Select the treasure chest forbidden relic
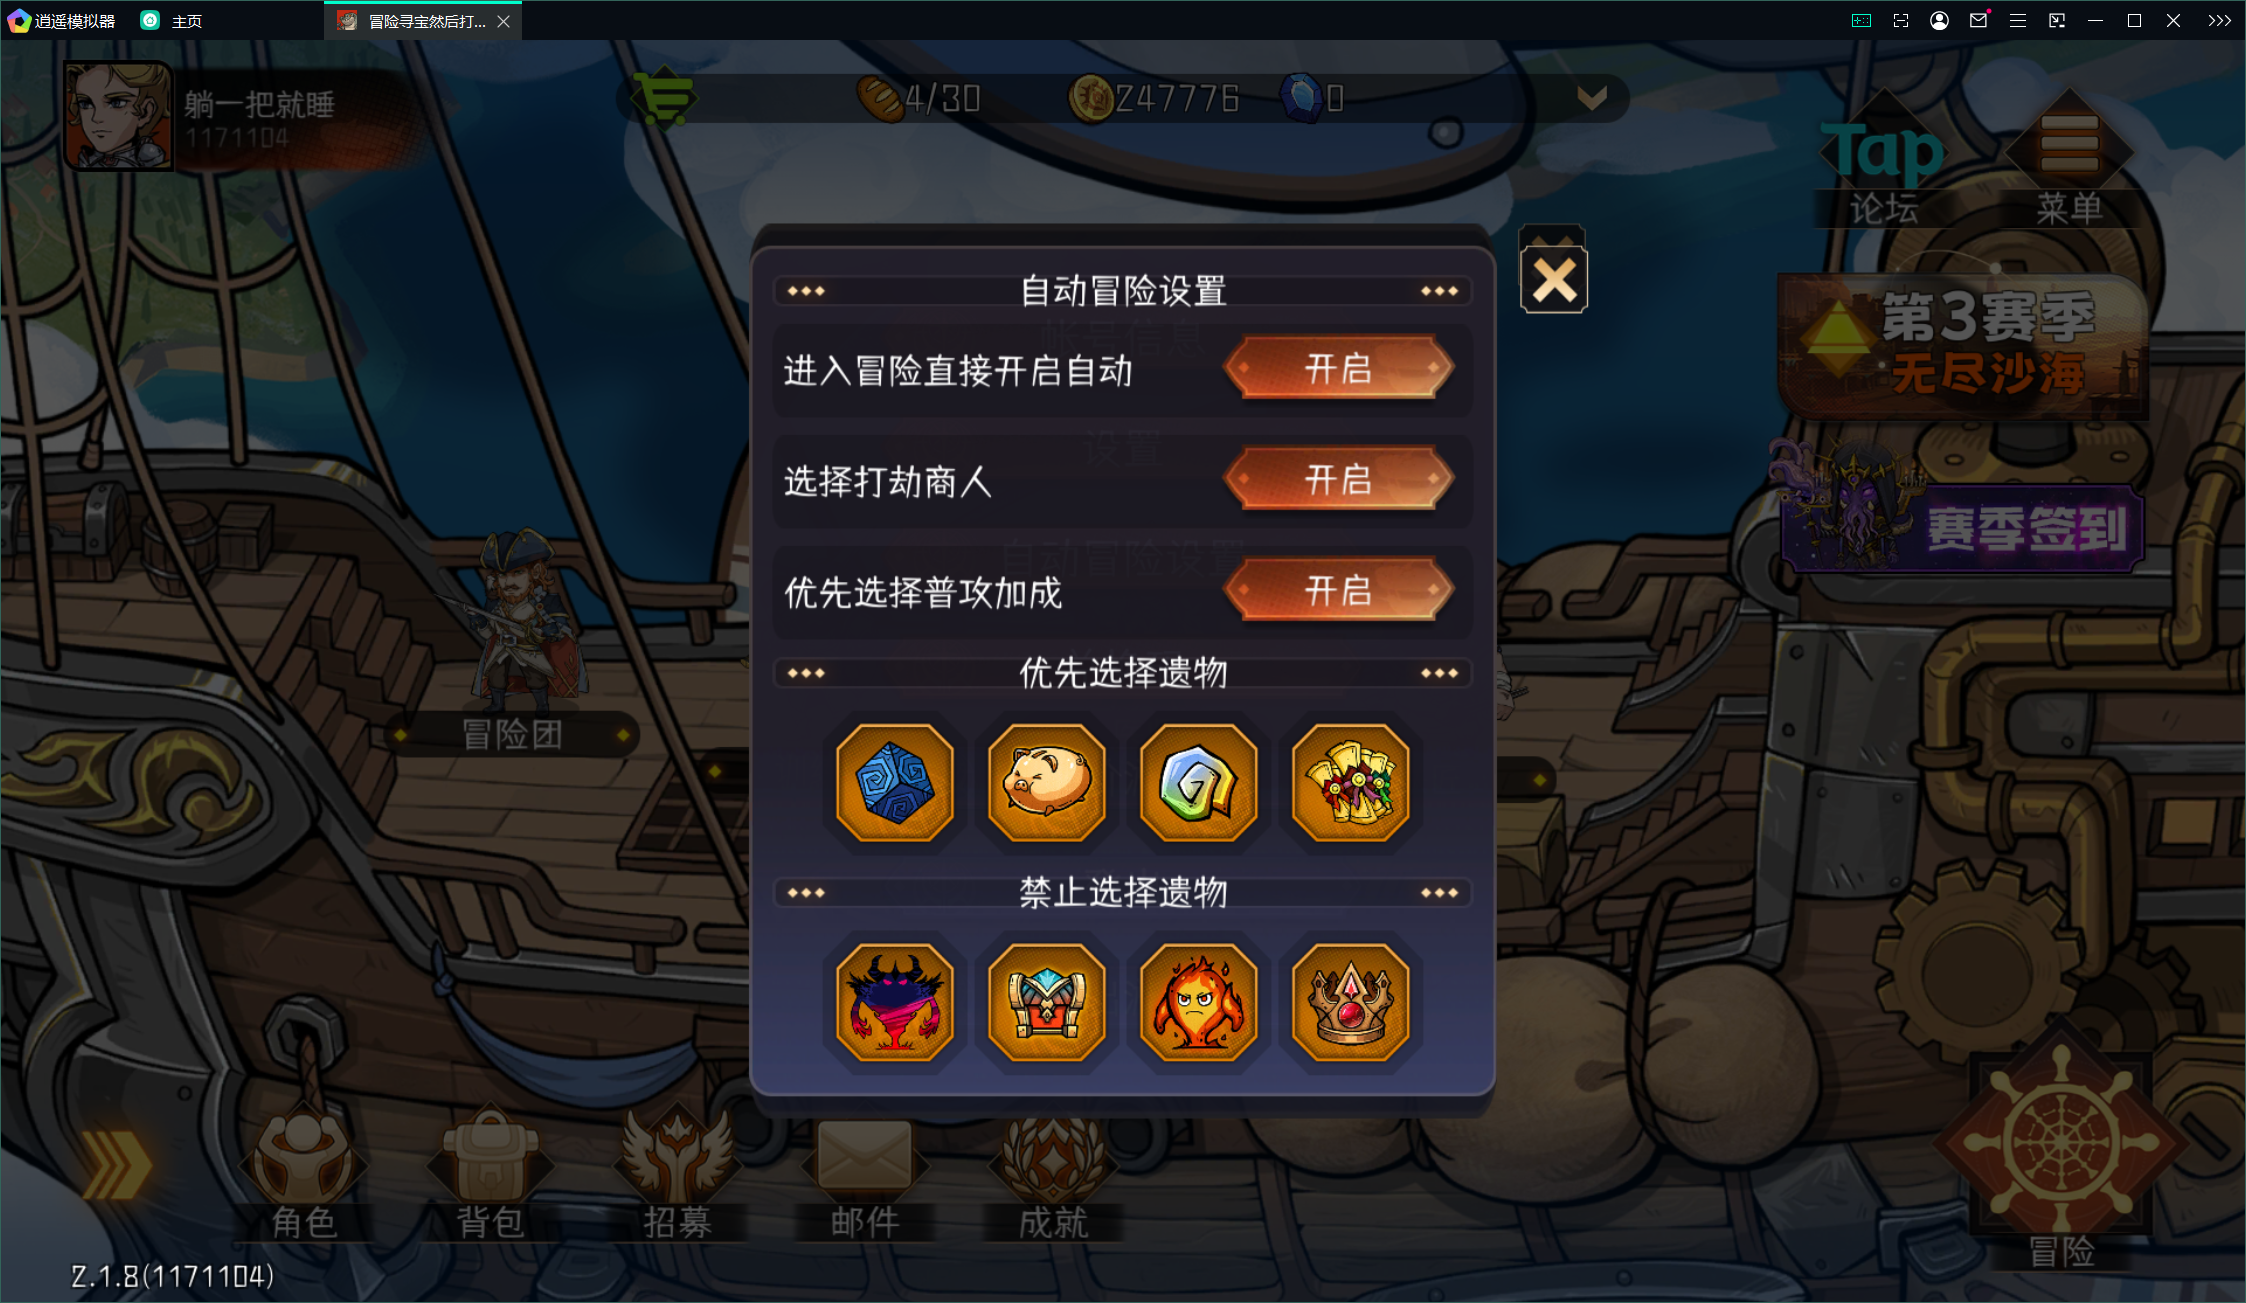This screenshot has width=2246, height=1303. (x=1046, y=1002)
